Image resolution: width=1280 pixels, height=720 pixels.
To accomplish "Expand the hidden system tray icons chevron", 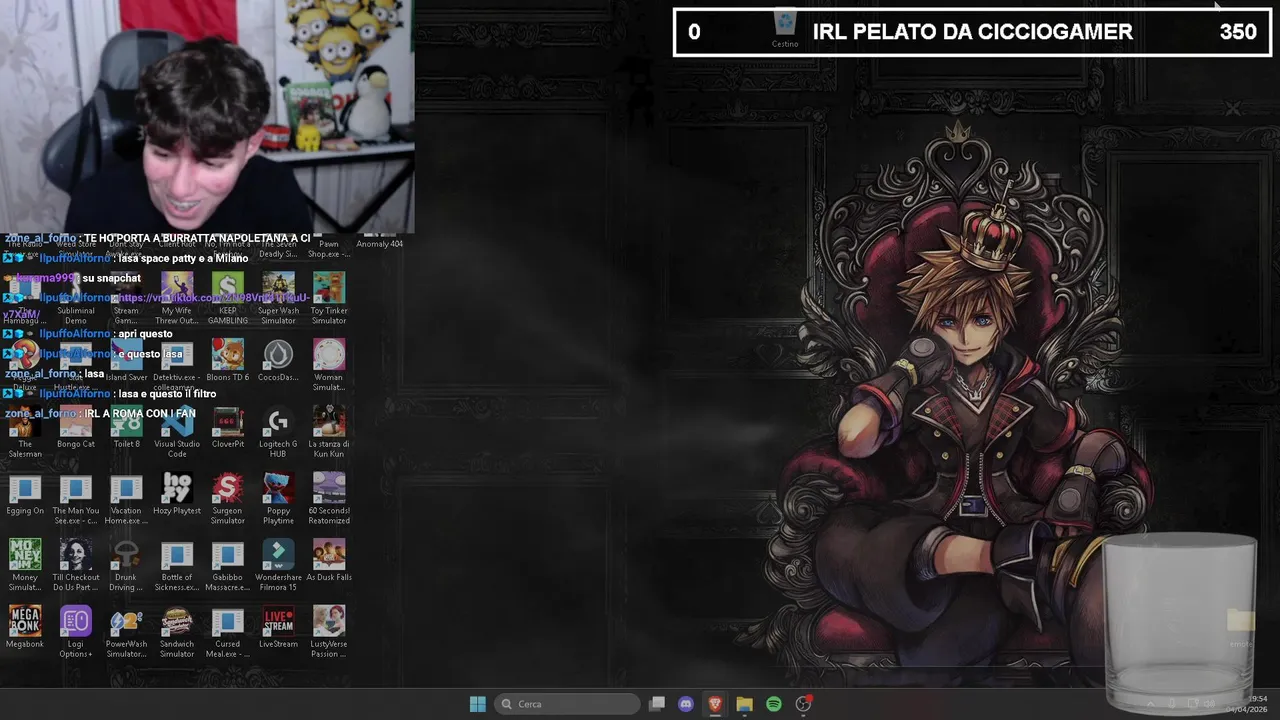I will click(1150, 704).
